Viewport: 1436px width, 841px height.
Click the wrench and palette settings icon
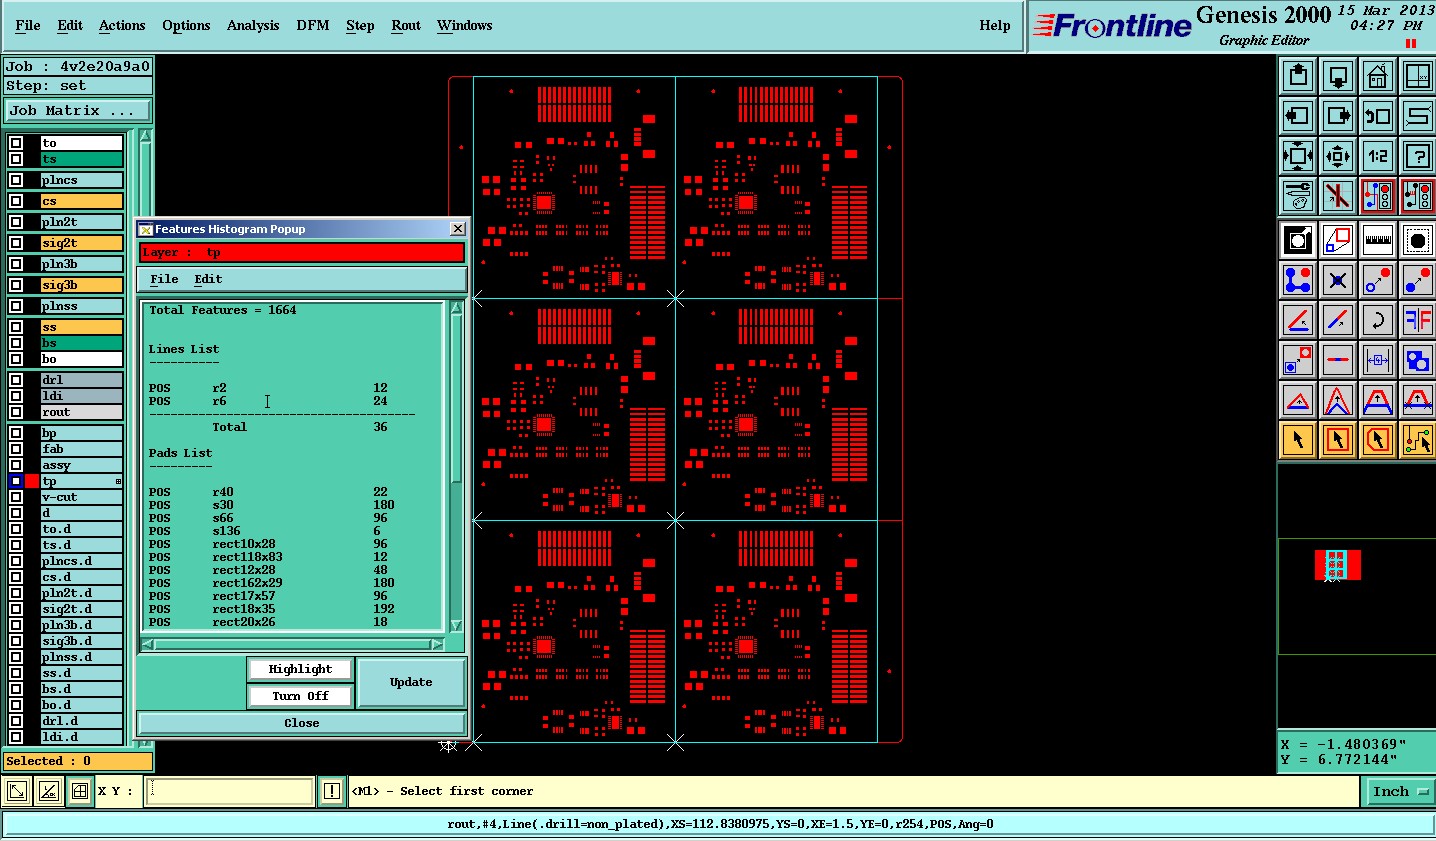click(1298, 196)
